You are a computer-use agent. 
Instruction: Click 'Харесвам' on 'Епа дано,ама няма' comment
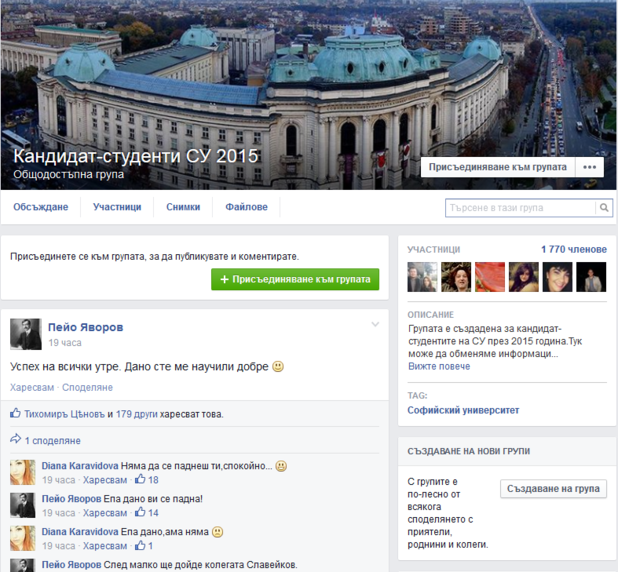pos(105,546)
